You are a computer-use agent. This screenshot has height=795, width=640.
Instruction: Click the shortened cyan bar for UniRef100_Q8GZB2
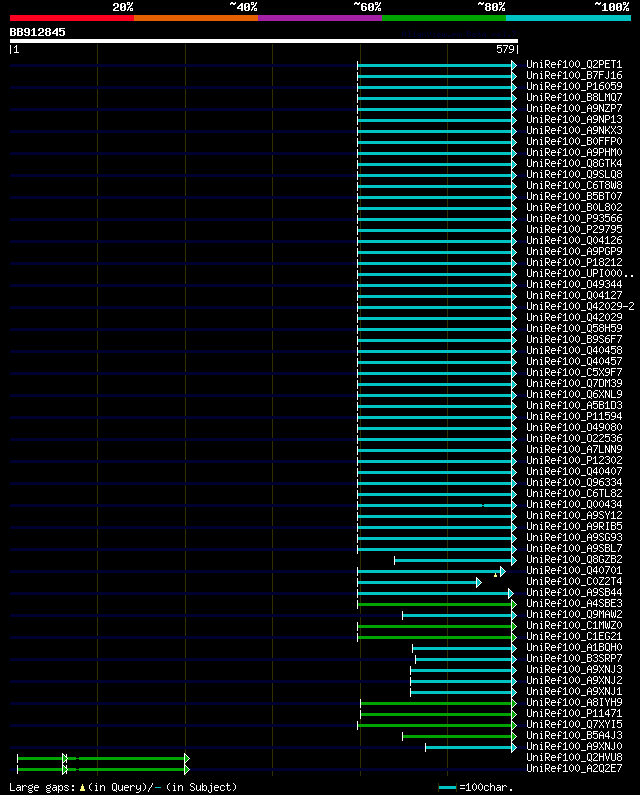click(453, 560)
